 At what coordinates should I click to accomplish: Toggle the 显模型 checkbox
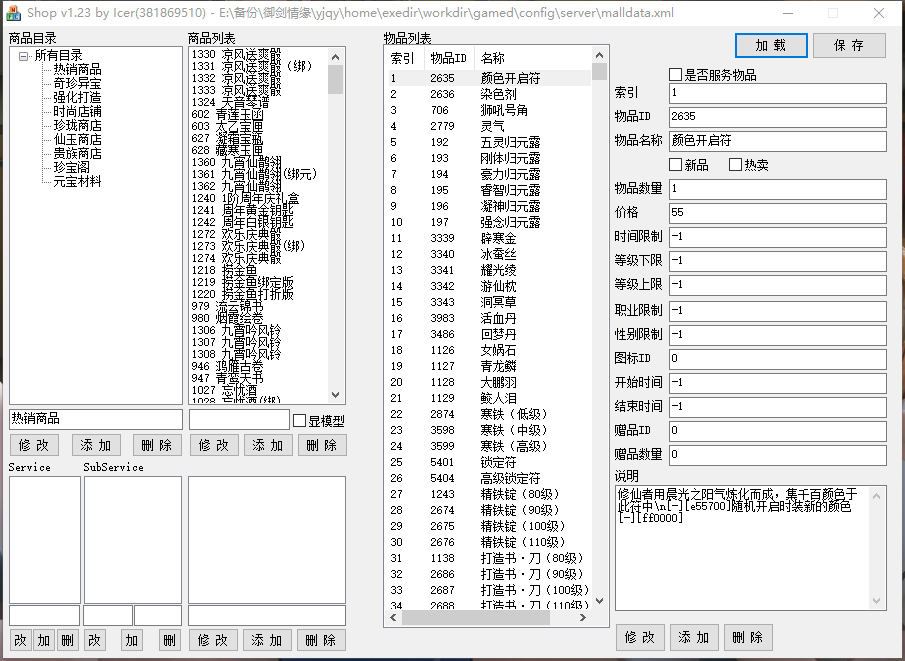pos(300,421)
